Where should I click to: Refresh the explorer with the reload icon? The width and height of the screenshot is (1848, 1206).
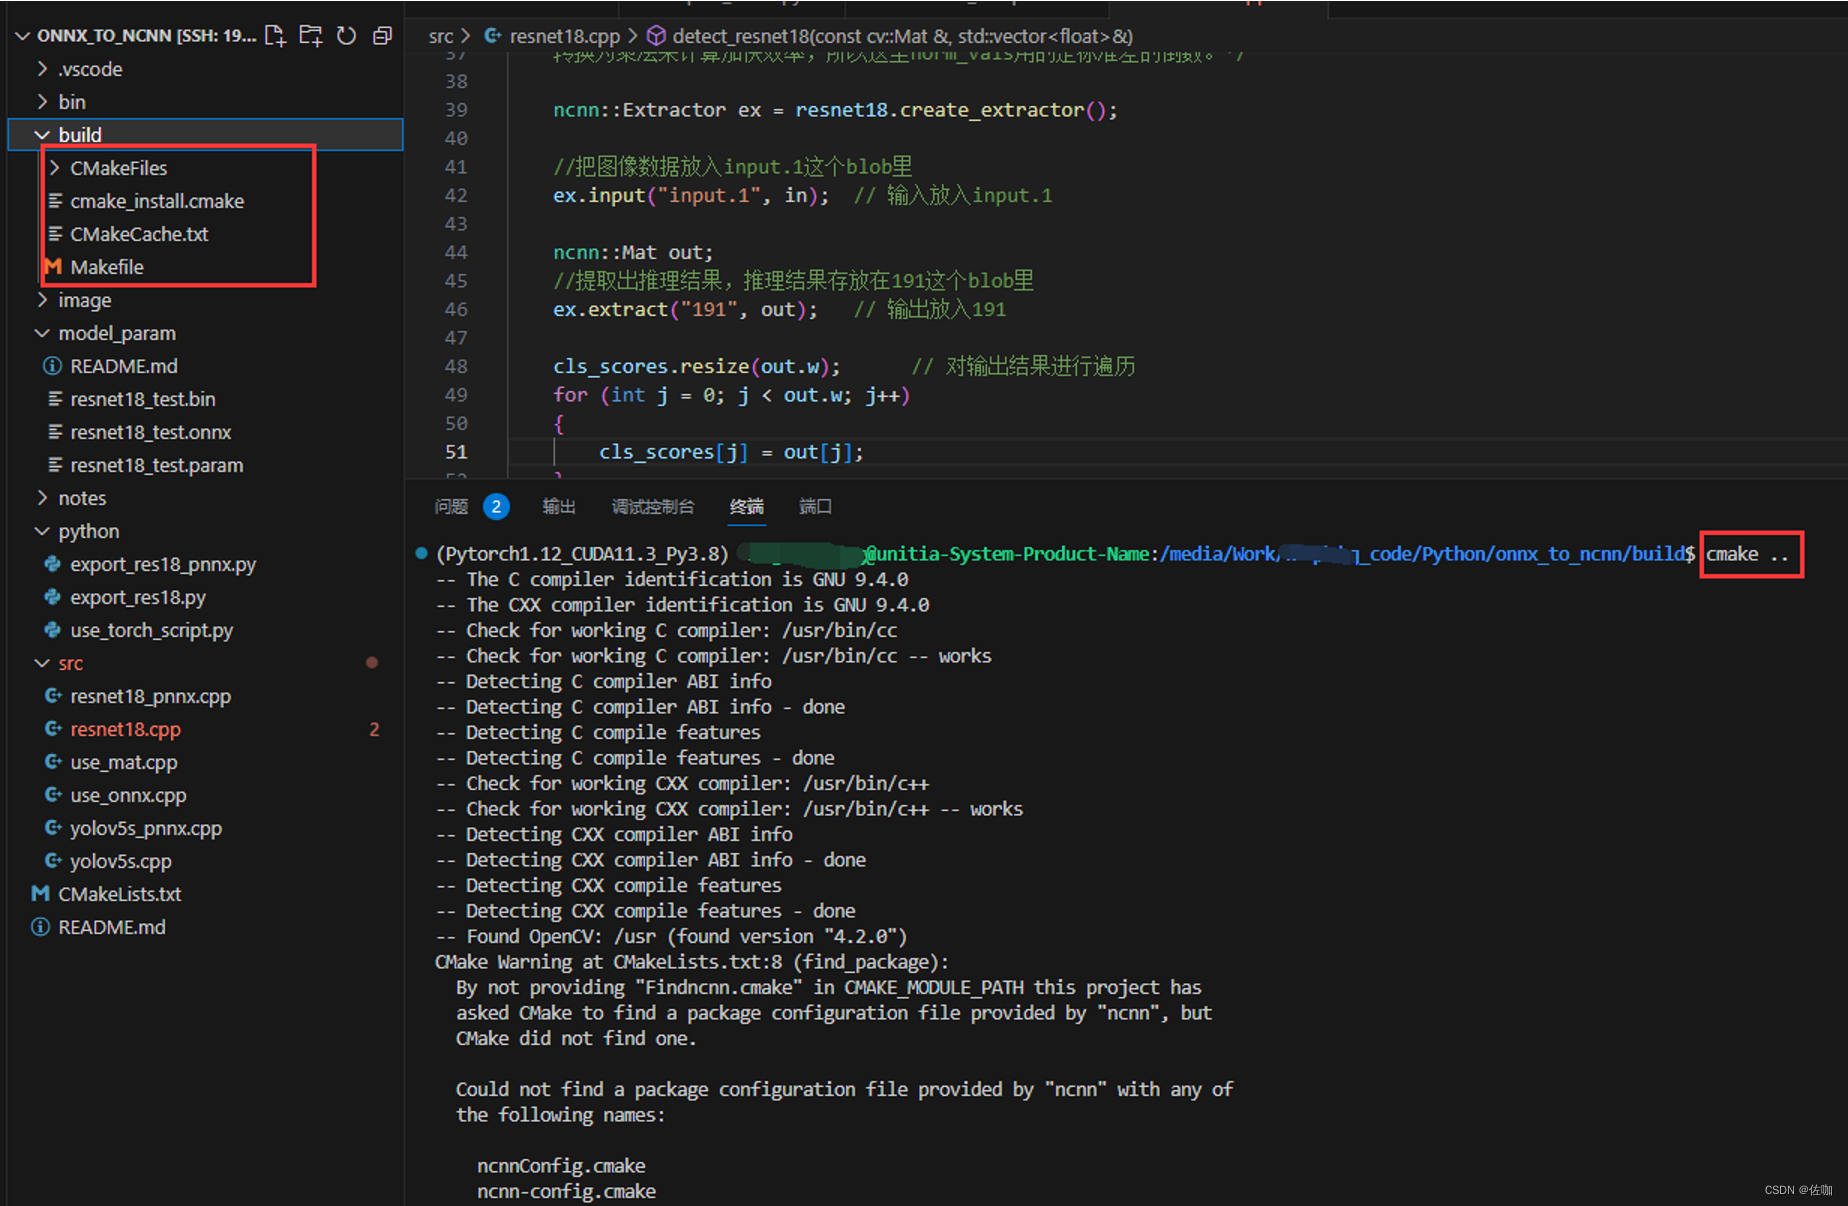click(x=346, y=36)
